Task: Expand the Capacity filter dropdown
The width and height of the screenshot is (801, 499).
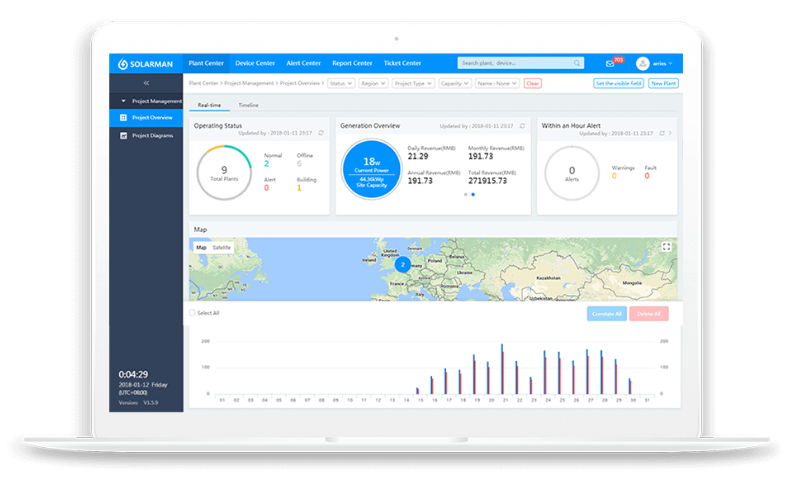Action: (454, 84)
